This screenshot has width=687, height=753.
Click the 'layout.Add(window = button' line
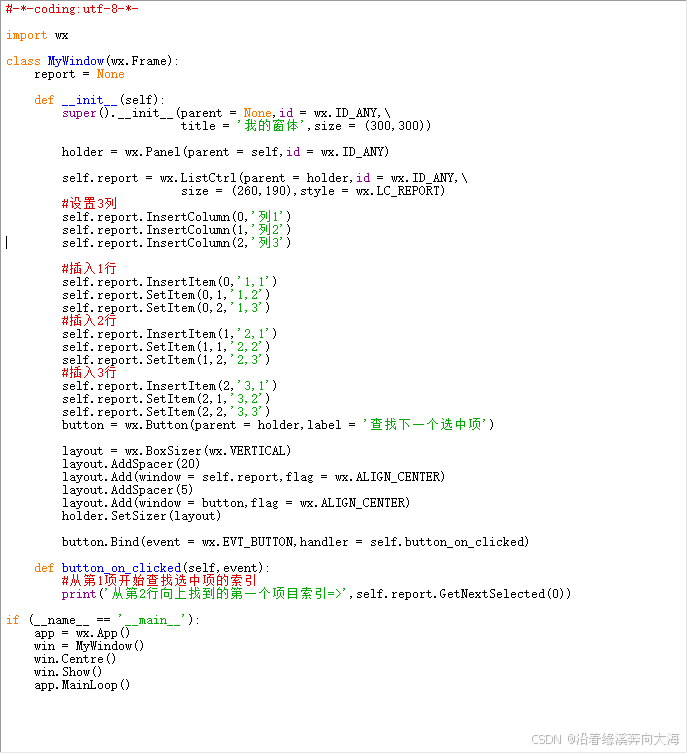point(236,502)
